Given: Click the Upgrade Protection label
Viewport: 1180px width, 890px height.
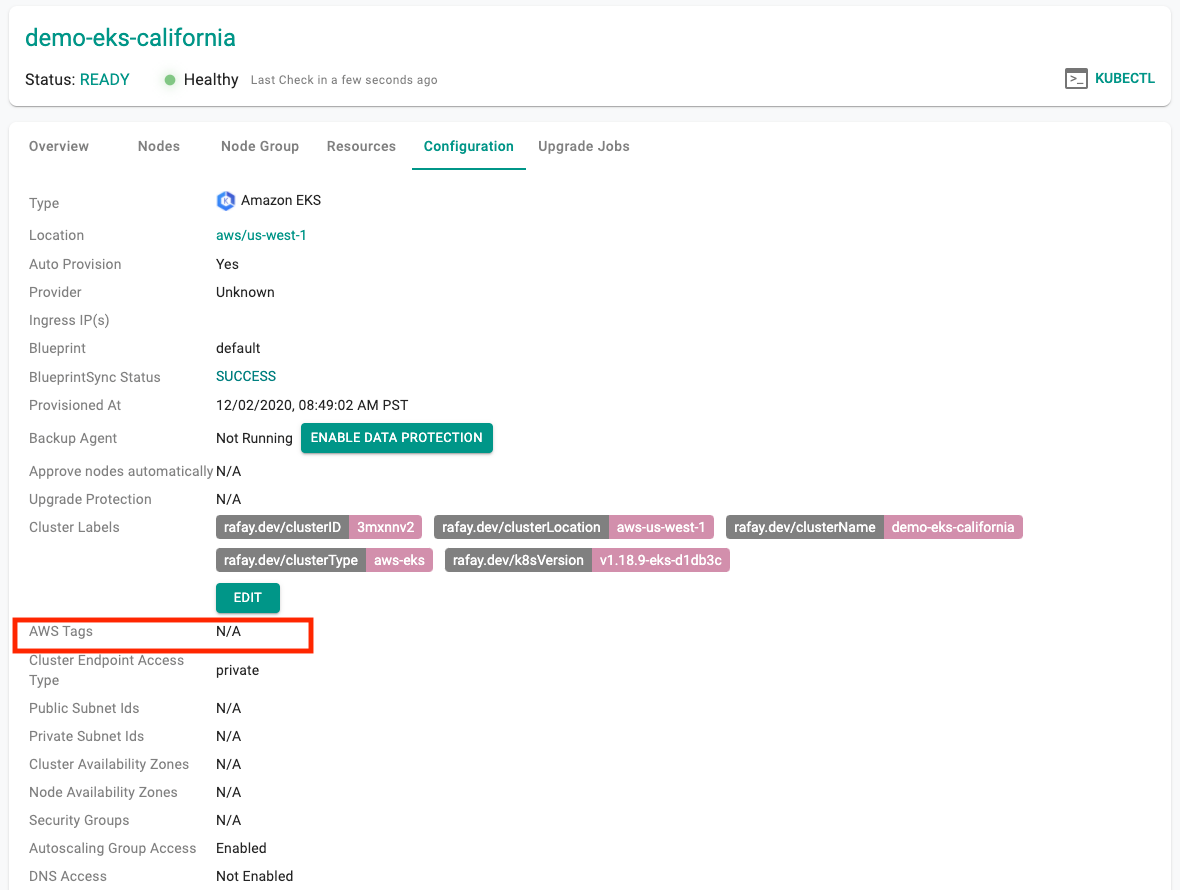Looking at the screenshot, I should point(90,500).
